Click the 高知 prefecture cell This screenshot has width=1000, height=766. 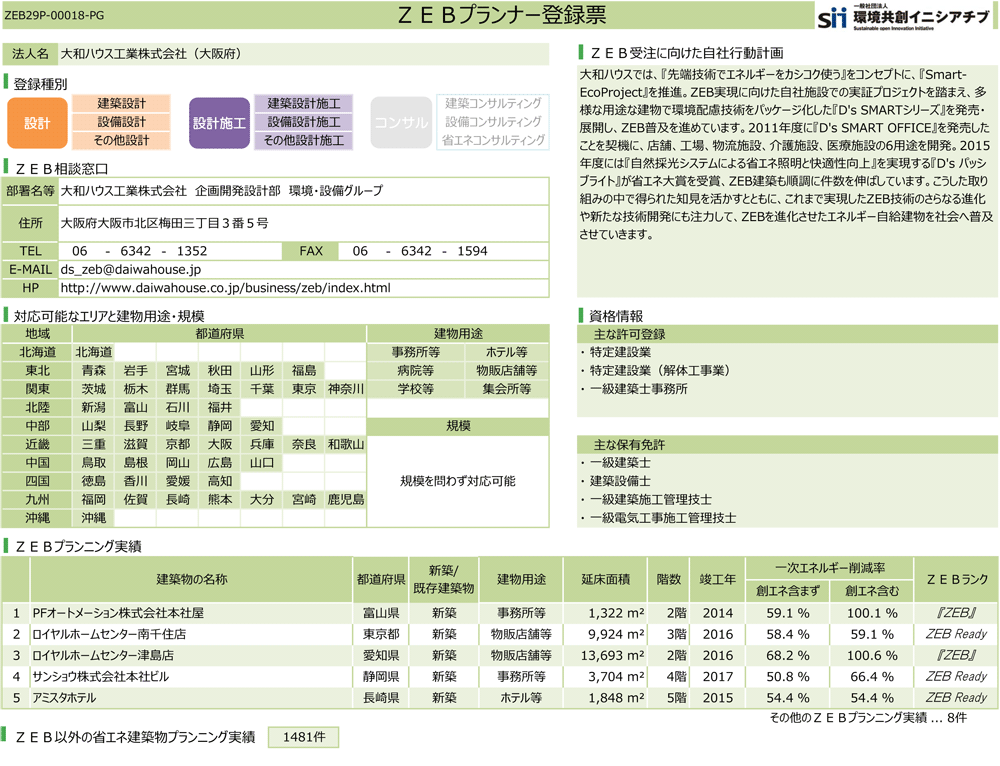click(219, 482)
